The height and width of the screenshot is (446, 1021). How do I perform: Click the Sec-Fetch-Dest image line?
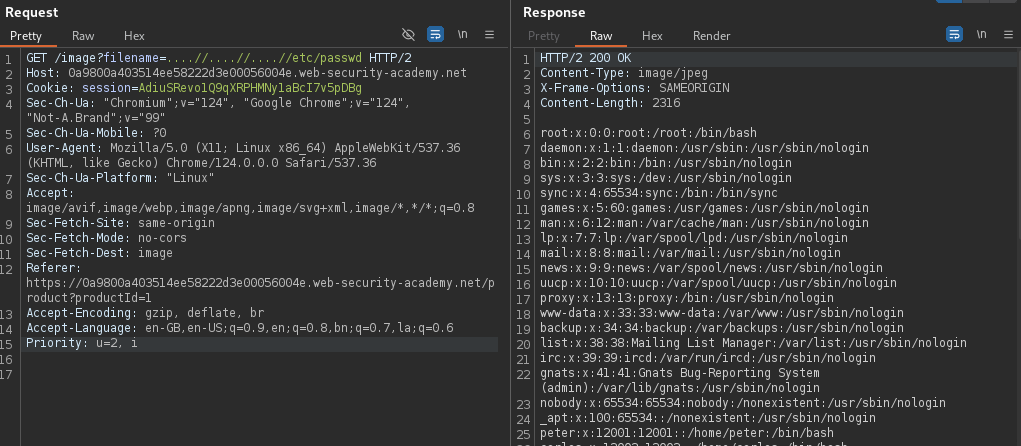coord(100,253)
